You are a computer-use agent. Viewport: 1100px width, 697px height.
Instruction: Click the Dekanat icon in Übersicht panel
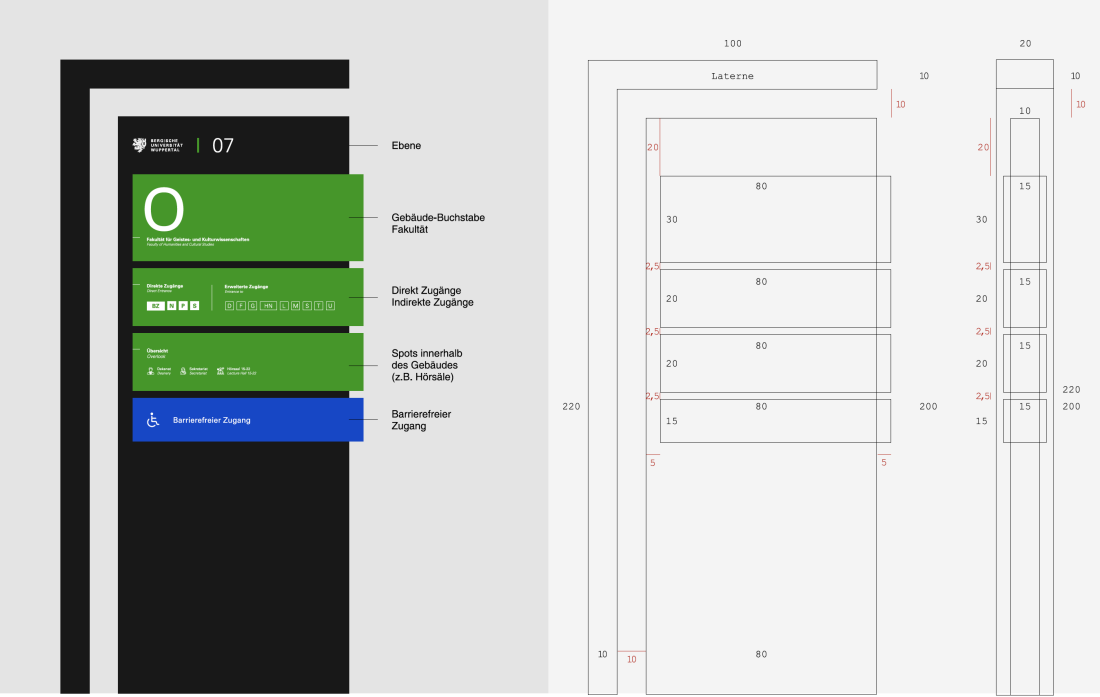point(150,371)
